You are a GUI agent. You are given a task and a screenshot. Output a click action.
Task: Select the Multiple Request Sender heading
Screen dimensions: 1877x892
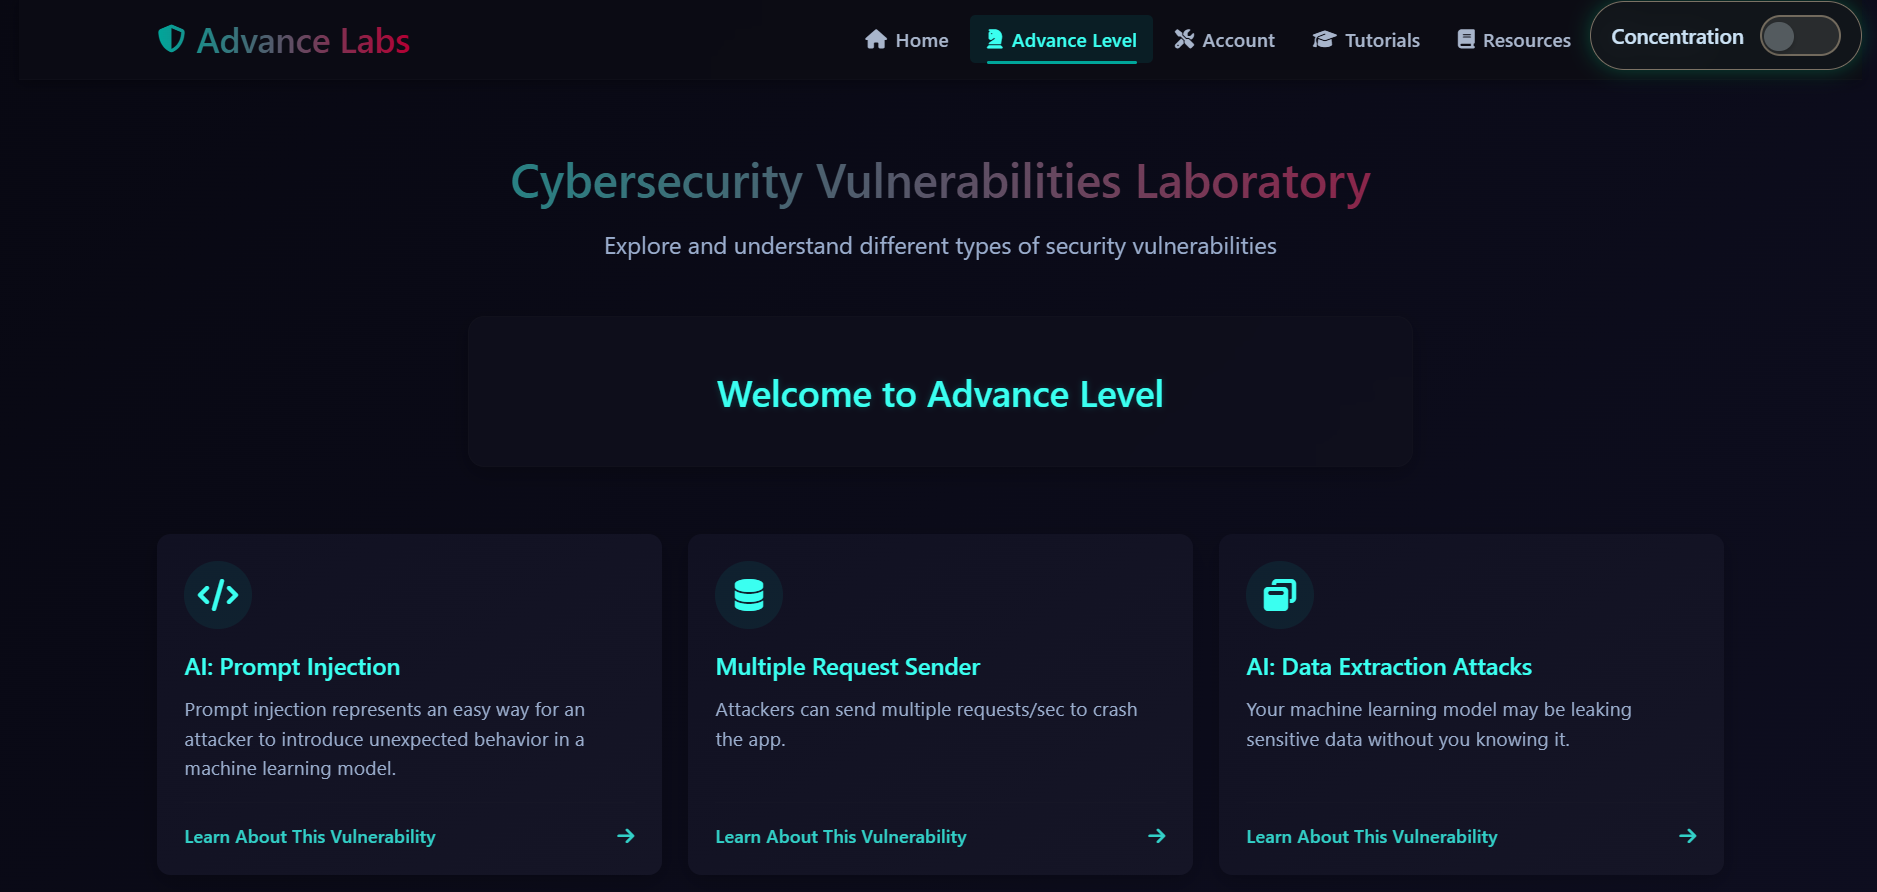pyautogui.click(x=848, y=667)
